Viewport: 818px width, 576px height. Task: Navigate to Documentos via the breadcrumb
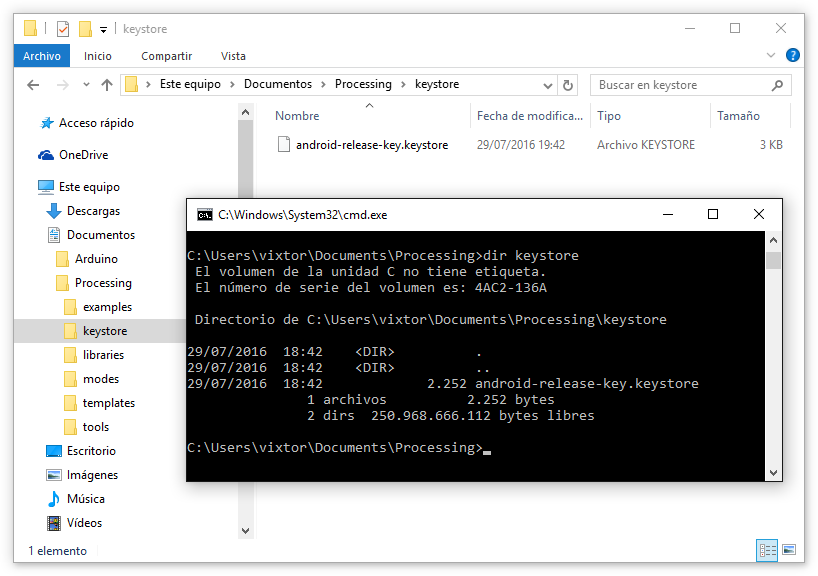278,85
